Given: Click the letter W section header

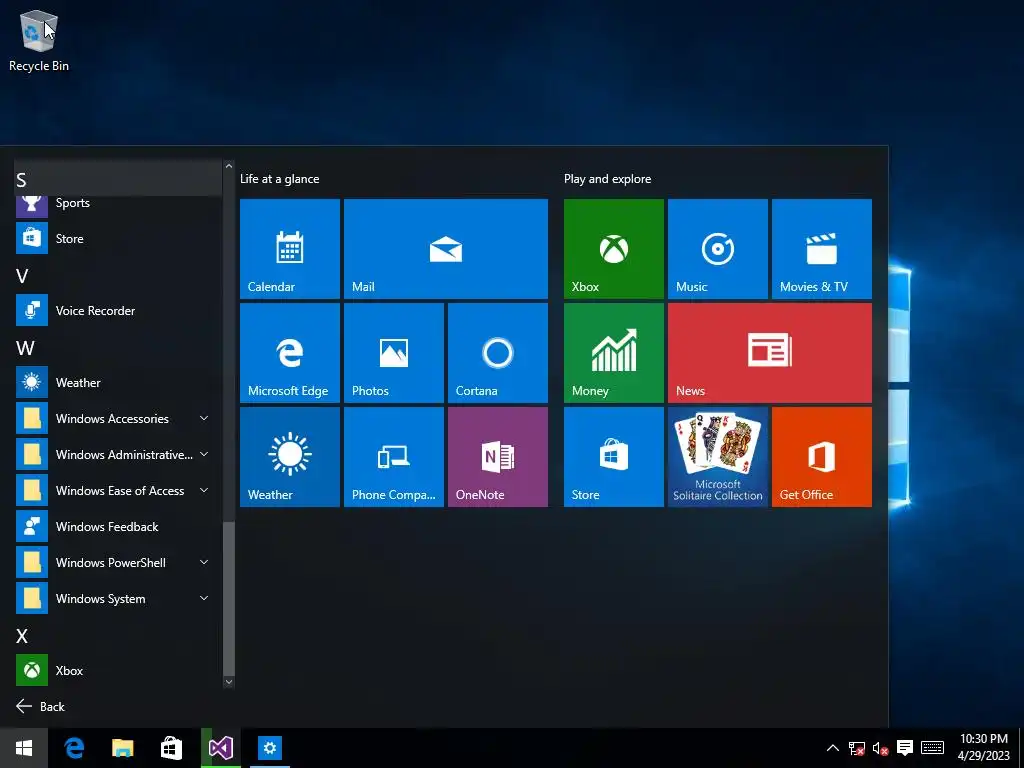Looking at the screenshot, I should (25, 347).
